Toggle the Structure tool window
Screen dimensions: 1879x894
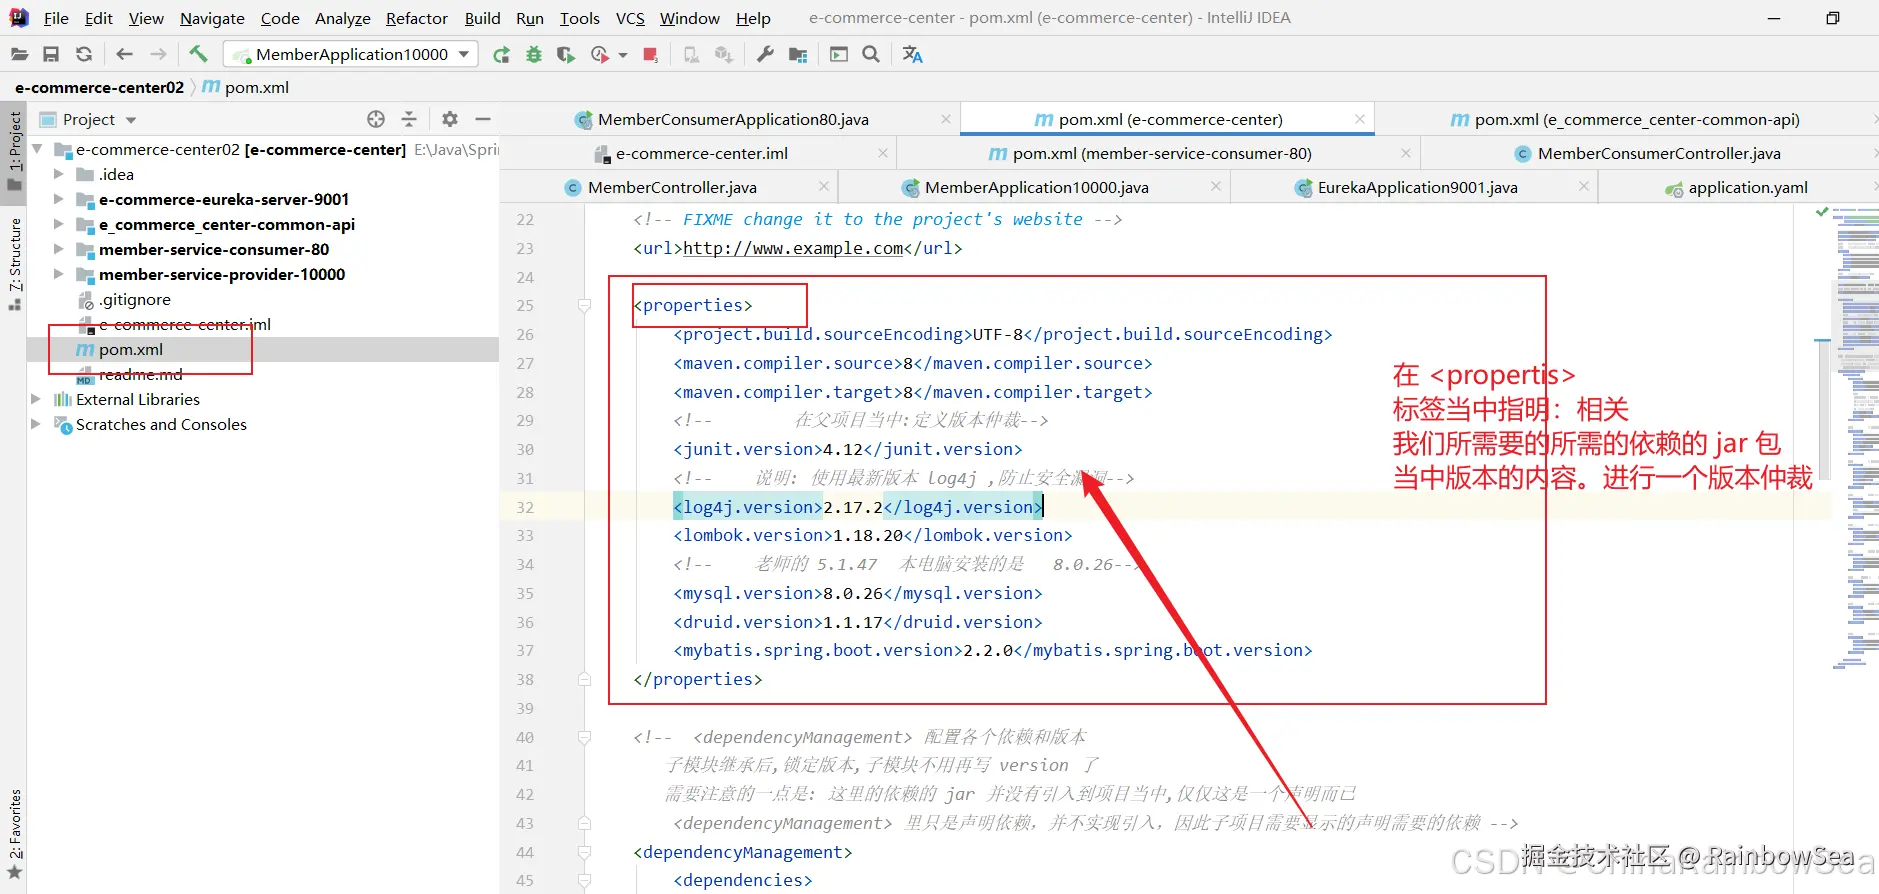point(14,263)
